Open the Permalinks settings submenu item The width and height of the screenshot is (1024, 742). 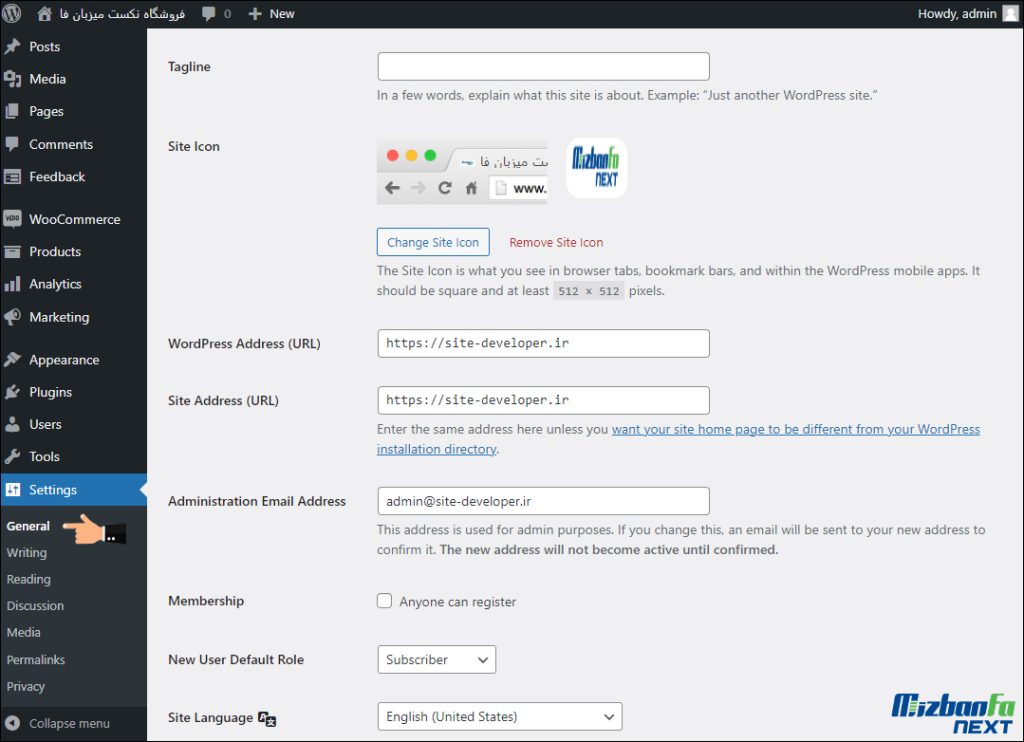pyautogui.click(x=36, y=660)
